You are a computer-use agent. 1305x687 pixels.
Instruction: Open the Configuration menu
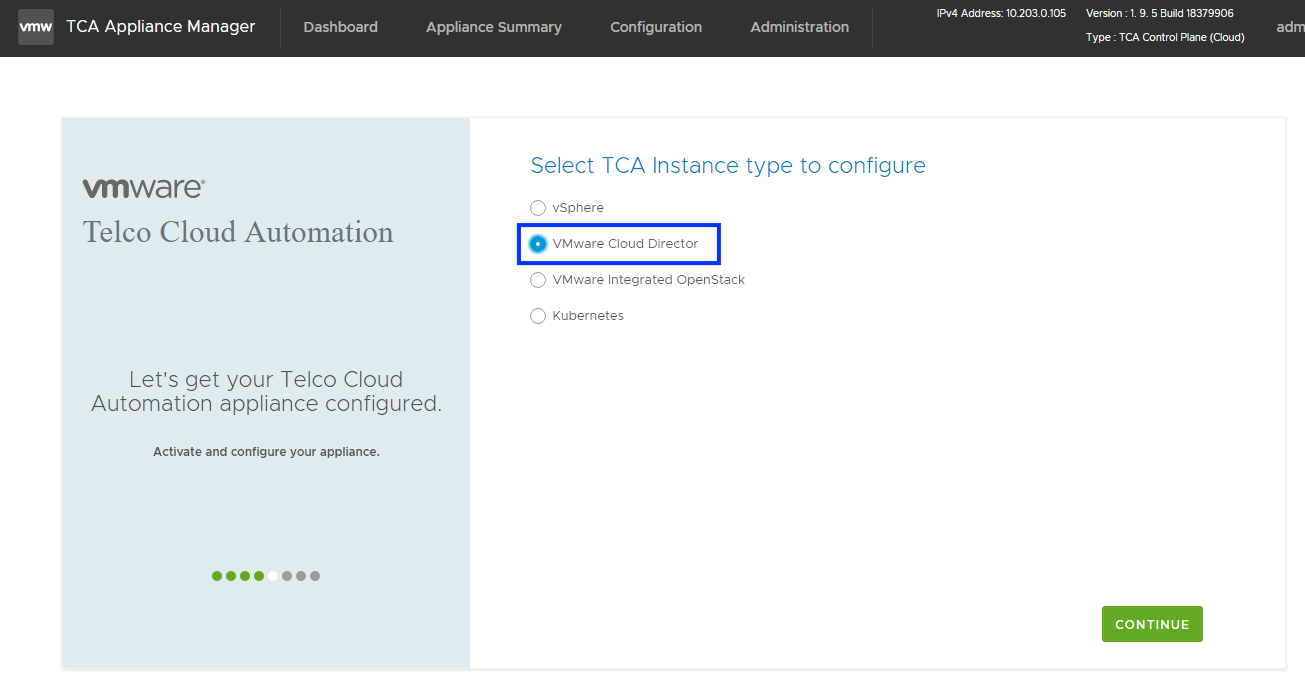(656, 27)
